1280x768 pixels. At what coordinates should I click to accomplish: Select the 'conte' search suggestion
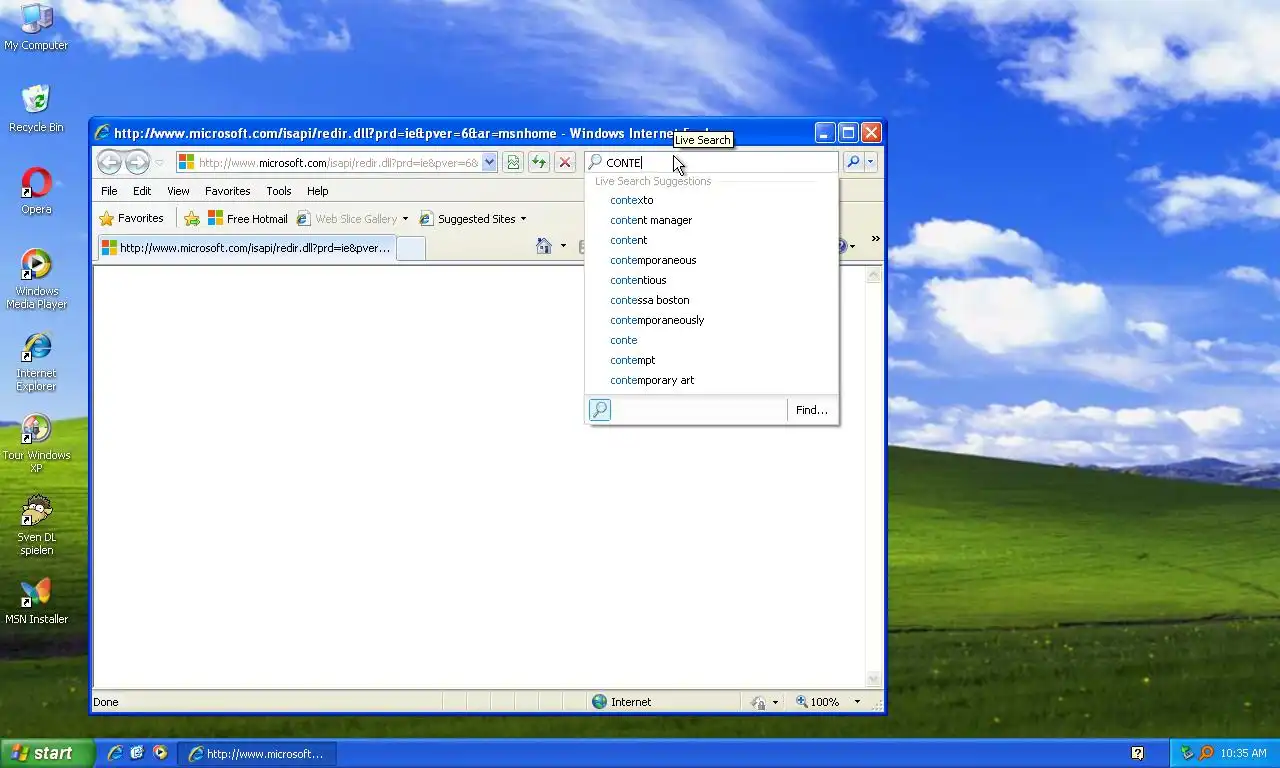[x=712, y=340]
